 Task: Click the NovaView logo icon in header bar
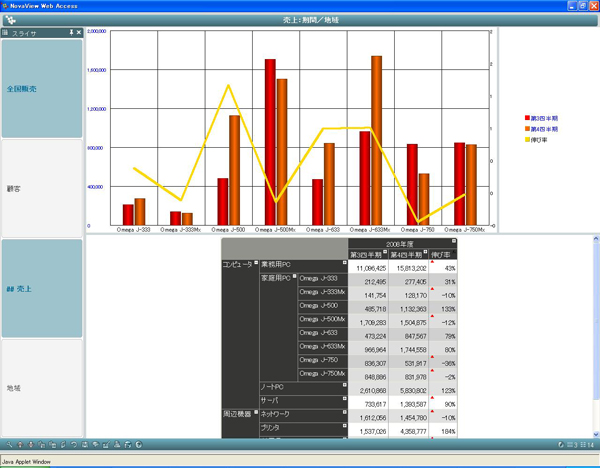(10, 20)
